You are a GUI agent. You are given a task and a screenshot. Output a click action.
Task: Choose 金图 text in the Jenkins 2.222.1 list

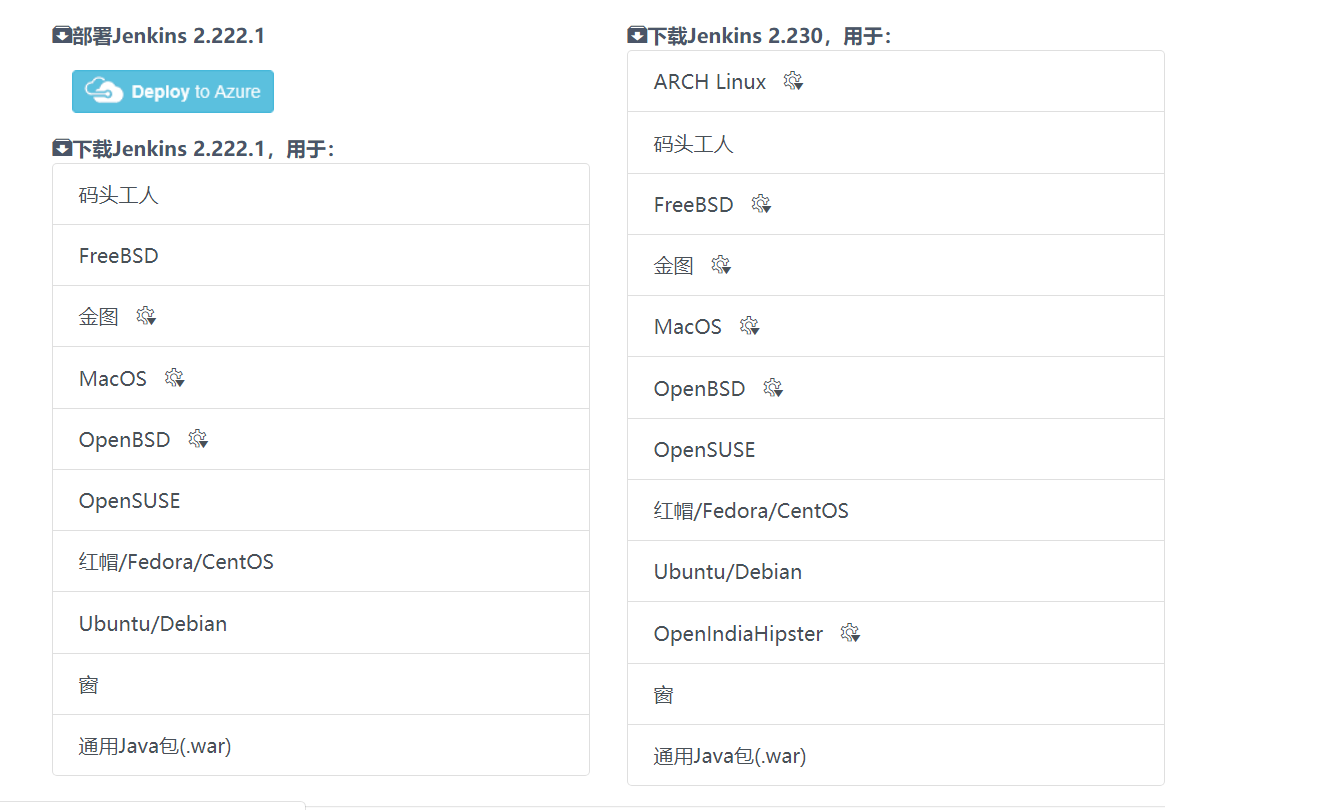(x=99, y=317)
